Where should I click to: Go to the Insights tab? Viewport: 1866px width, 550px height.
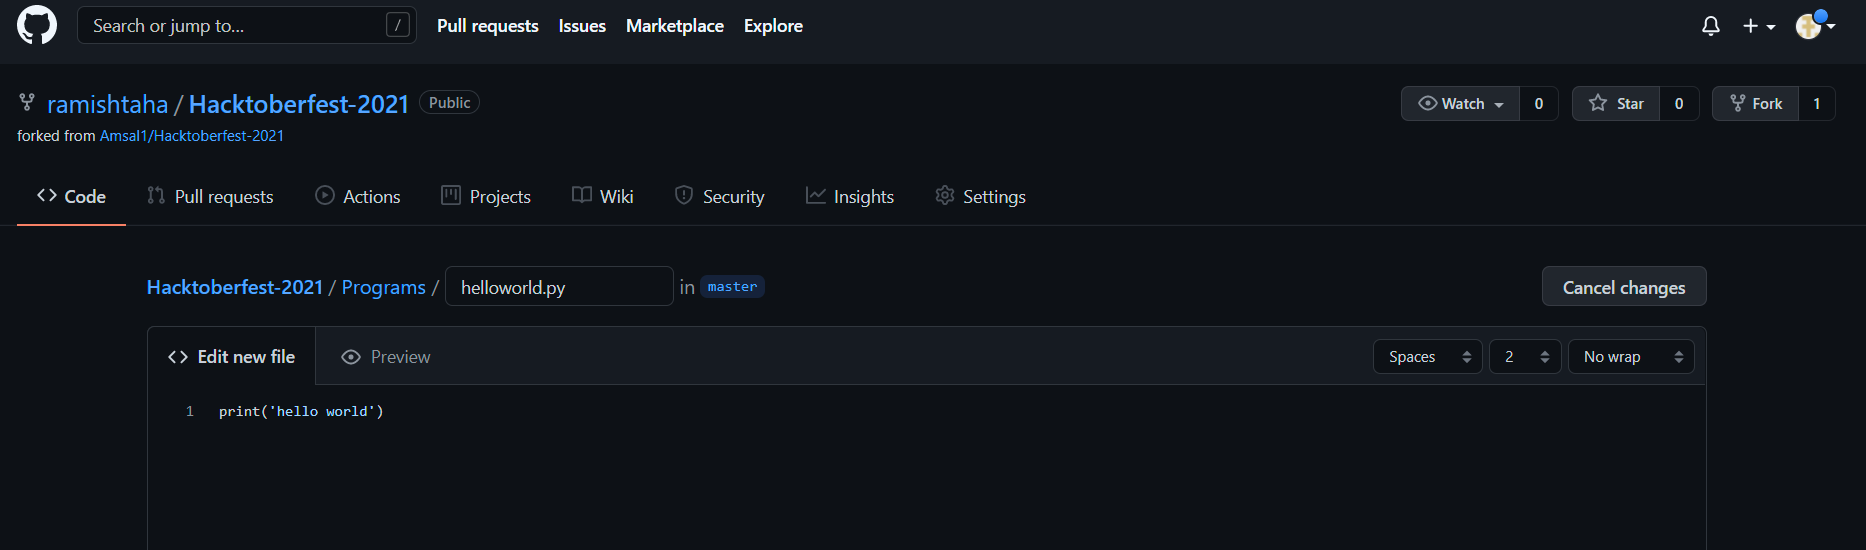(x=850, y=197)
